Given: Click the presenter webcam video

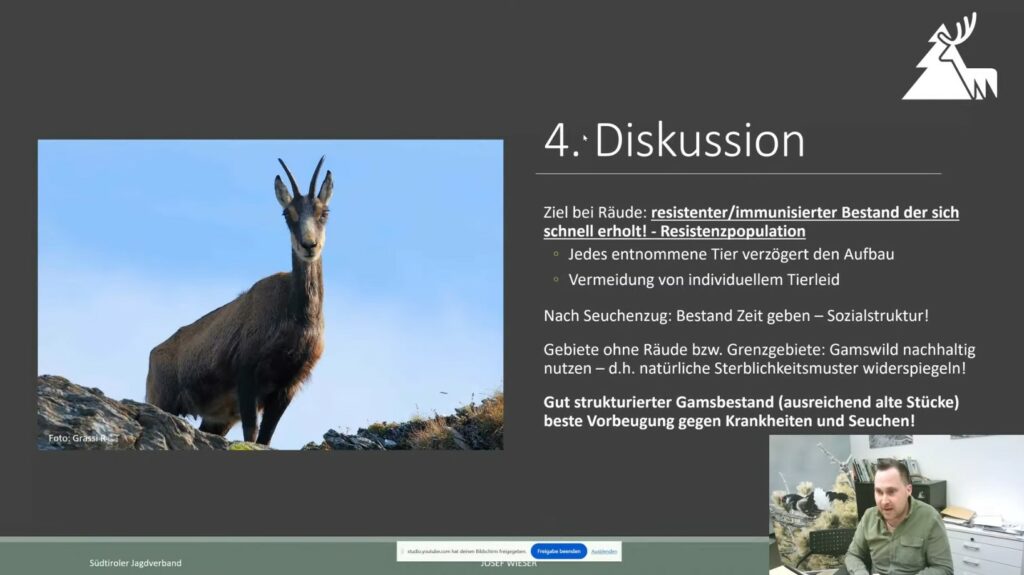Looking at the screenshot, I should pos(895,504).
